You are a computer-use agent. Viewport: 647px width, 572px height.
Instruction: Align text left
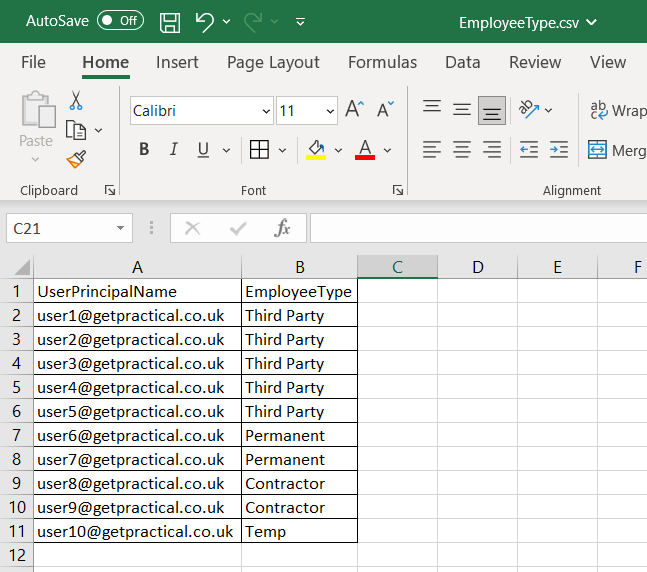432,149
